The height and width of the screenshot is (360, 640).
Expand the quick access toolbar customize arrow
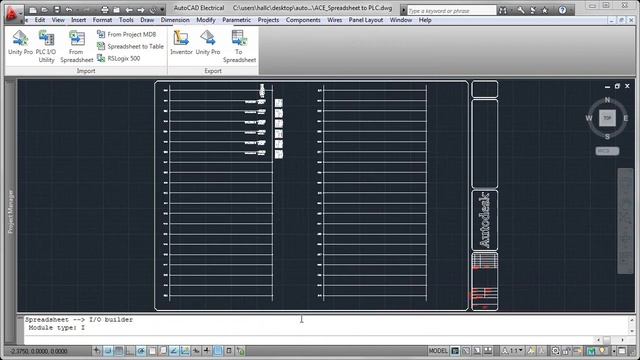tap(162, 10)
